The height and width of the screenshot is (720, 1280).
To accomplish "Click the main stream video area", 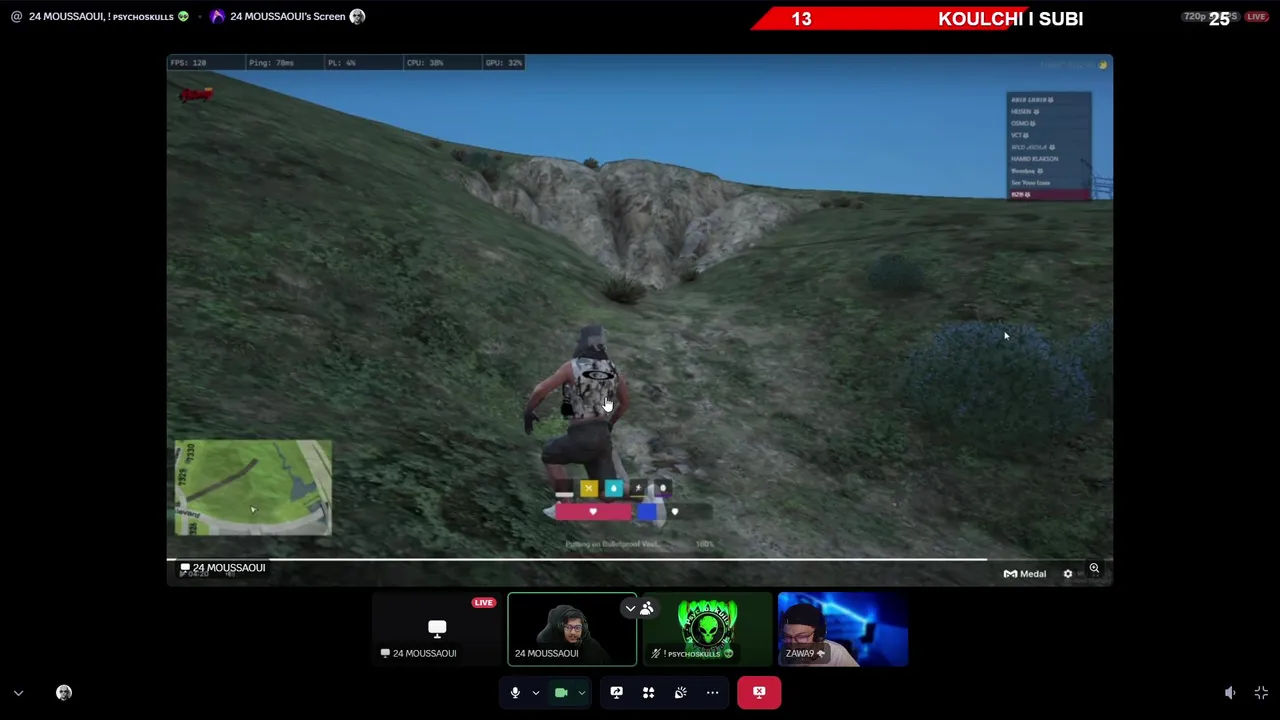I will [640, 320].
